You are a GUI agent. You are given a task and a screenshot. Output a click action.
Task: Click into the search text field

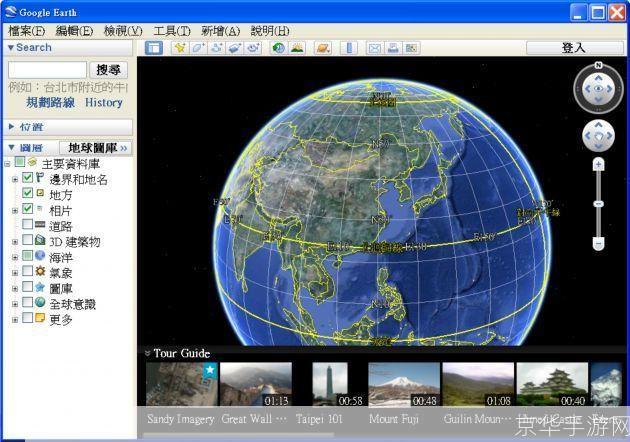coord(47,70)
